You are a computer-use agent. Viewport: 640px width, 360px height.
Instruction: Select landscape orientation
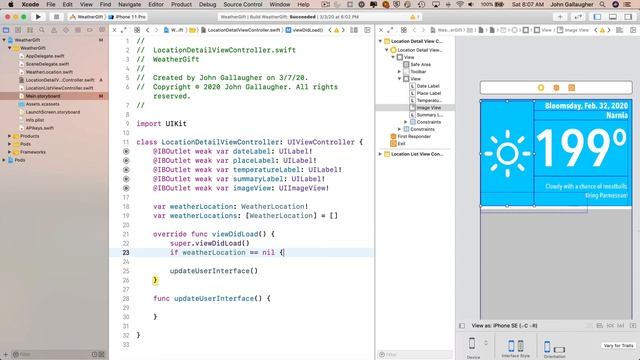coord(560,349)
